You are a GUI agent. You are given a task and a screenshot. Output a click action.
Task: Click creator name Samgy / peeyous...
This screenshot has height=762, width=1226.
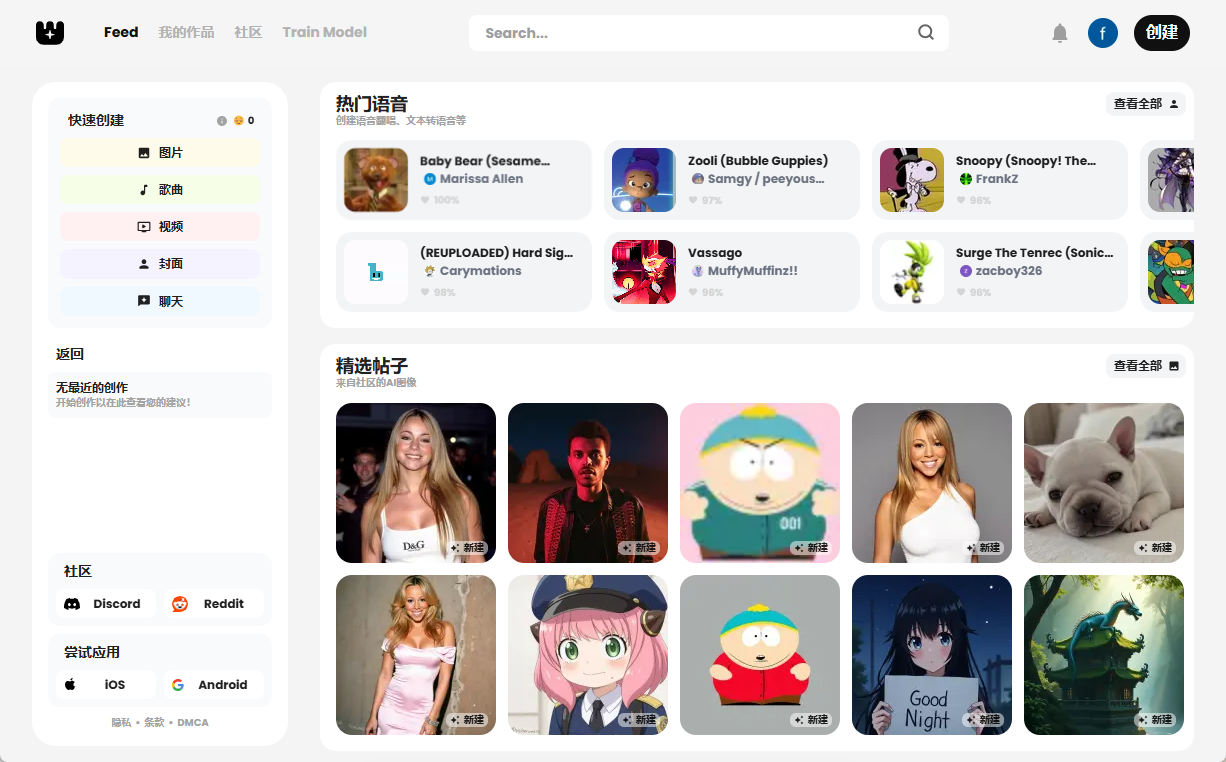[766, 179]
